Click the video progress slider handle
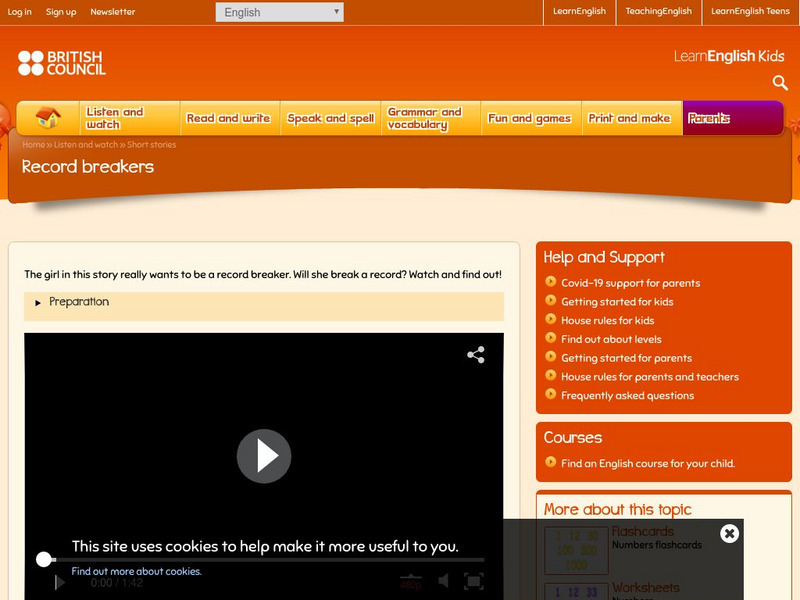Viewport: 800px width, 600px height. pos(44,557)
